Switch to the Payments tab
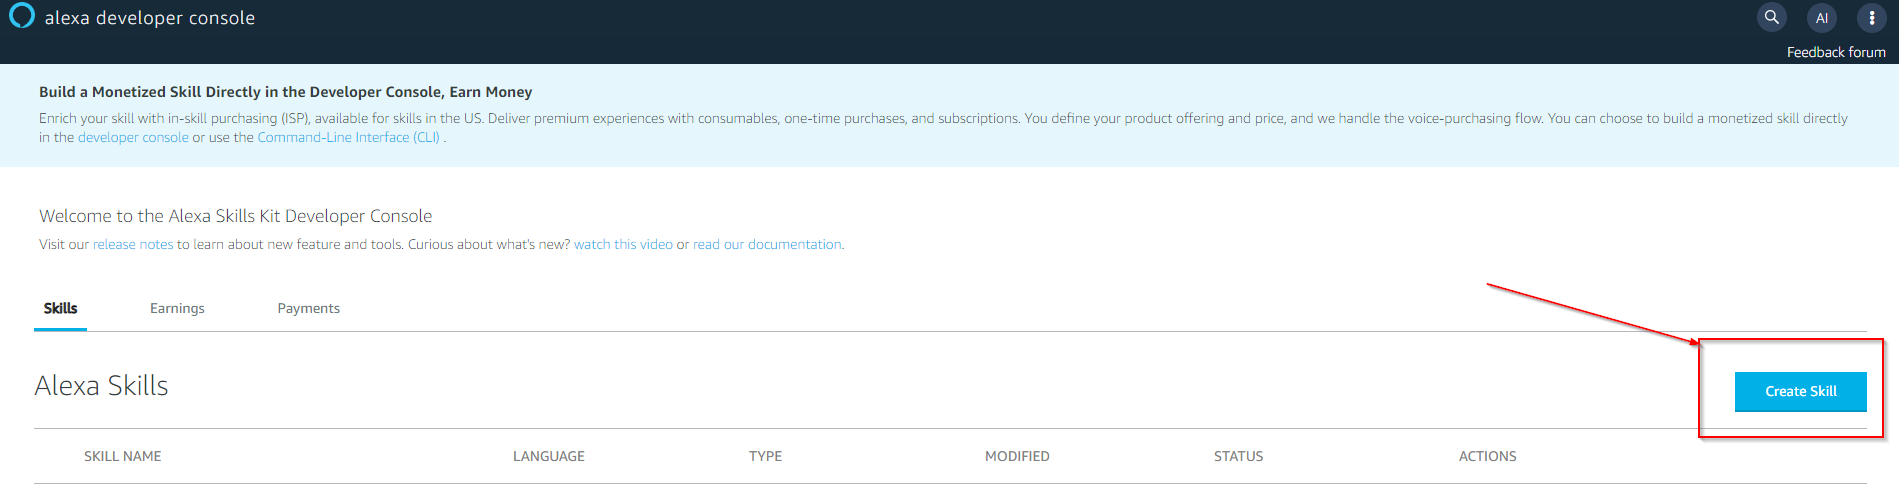This screenshot has height=490, width=1899. (x=308, y=308)
